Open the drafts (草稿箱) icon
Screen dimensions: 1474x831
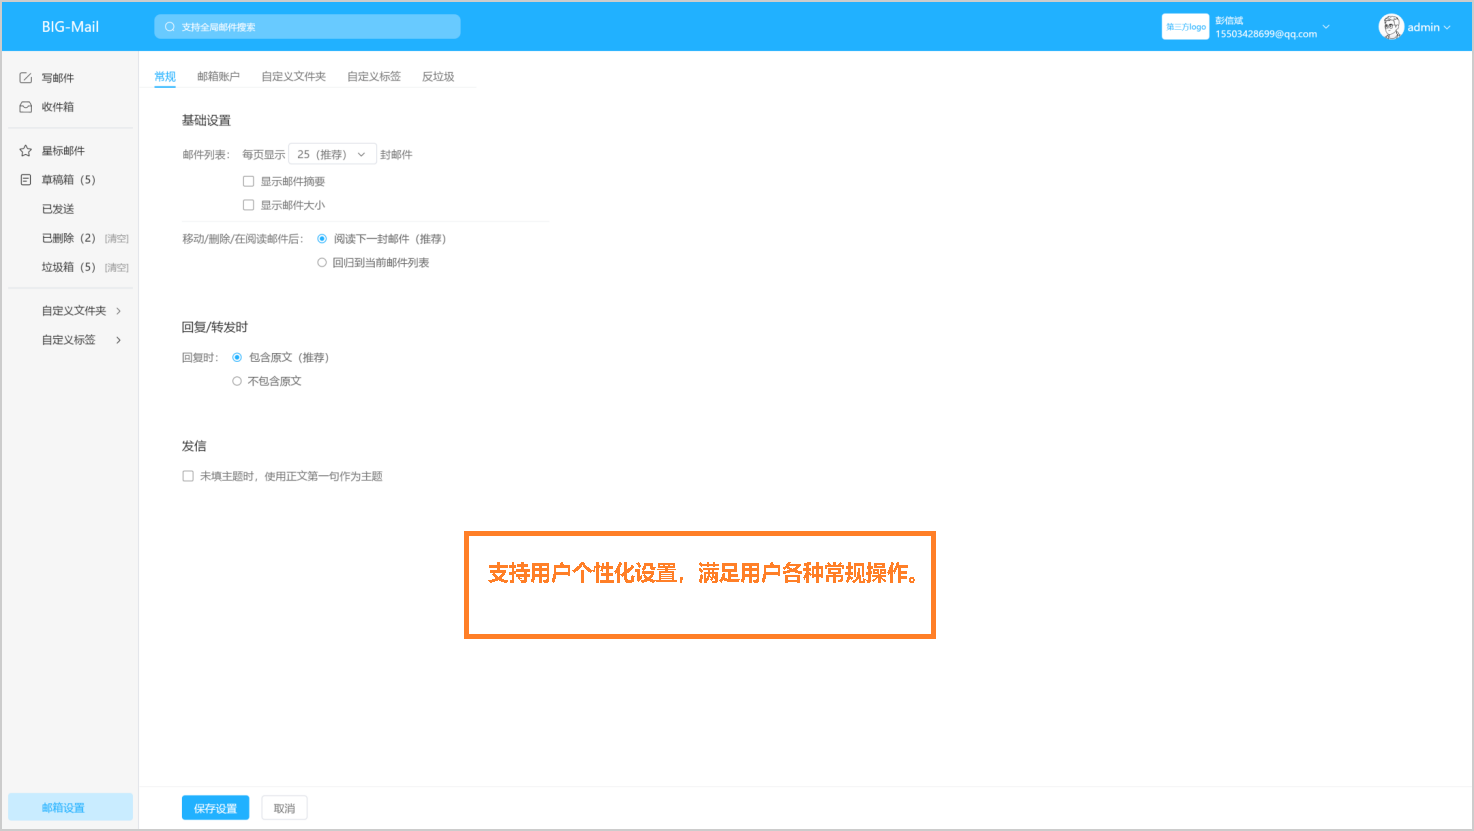[24, 179]
